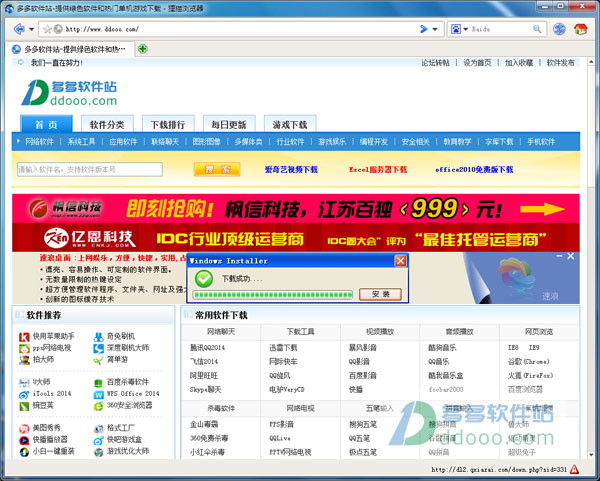Open the 下载排行 tab
The image size is (600, 481).
tap(168, 124)
